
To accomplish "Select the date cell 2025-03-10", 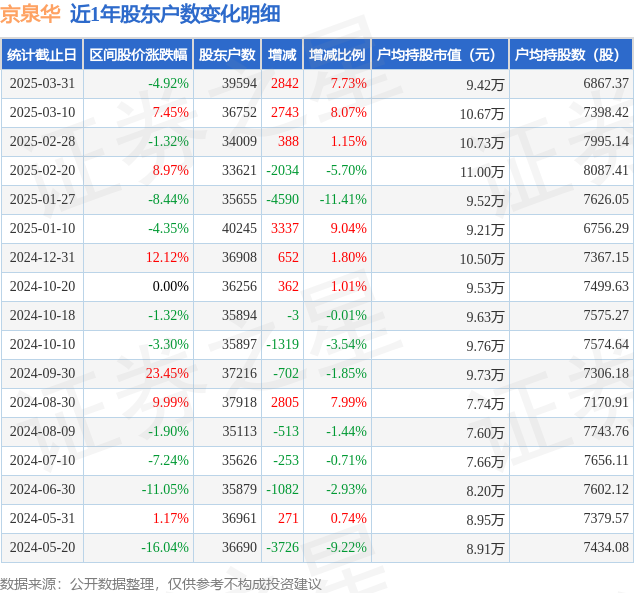I will tap(42, 112).
